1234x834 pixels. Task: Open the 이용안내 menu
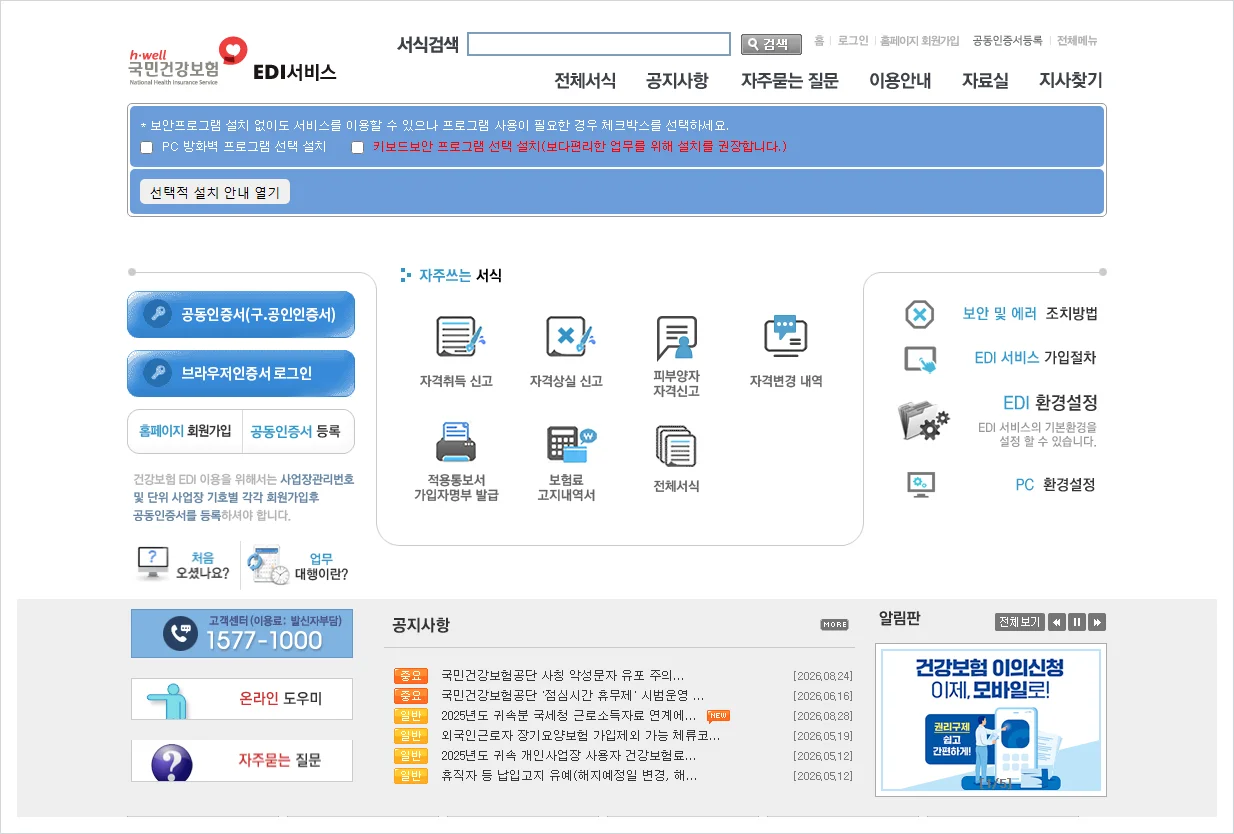900,81
